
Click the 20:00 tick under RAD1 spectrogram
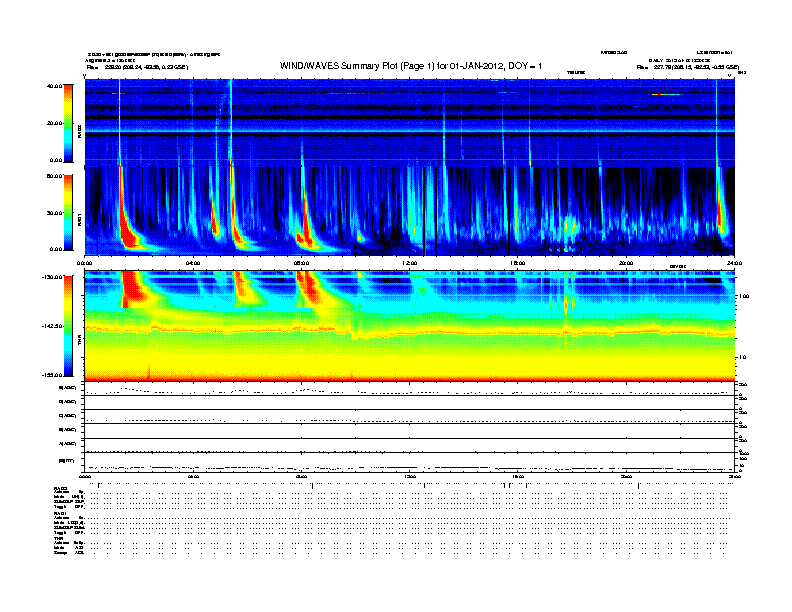[626, 263]
